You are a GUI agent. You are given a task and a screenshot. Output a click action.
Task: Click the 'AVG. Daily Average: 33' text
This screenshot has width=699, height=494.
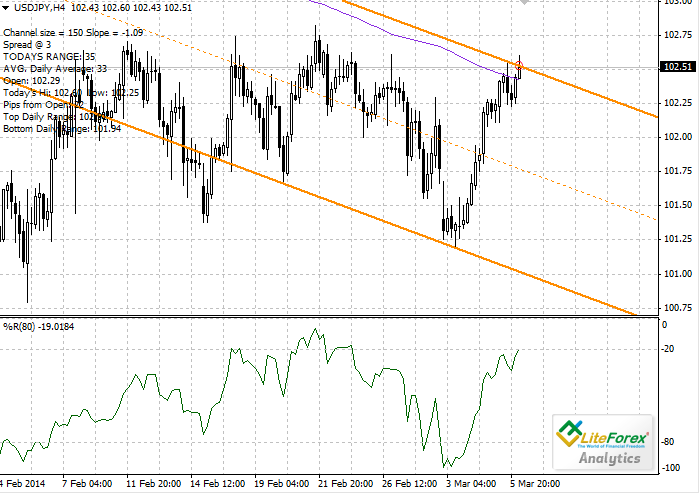pos(55,69)
